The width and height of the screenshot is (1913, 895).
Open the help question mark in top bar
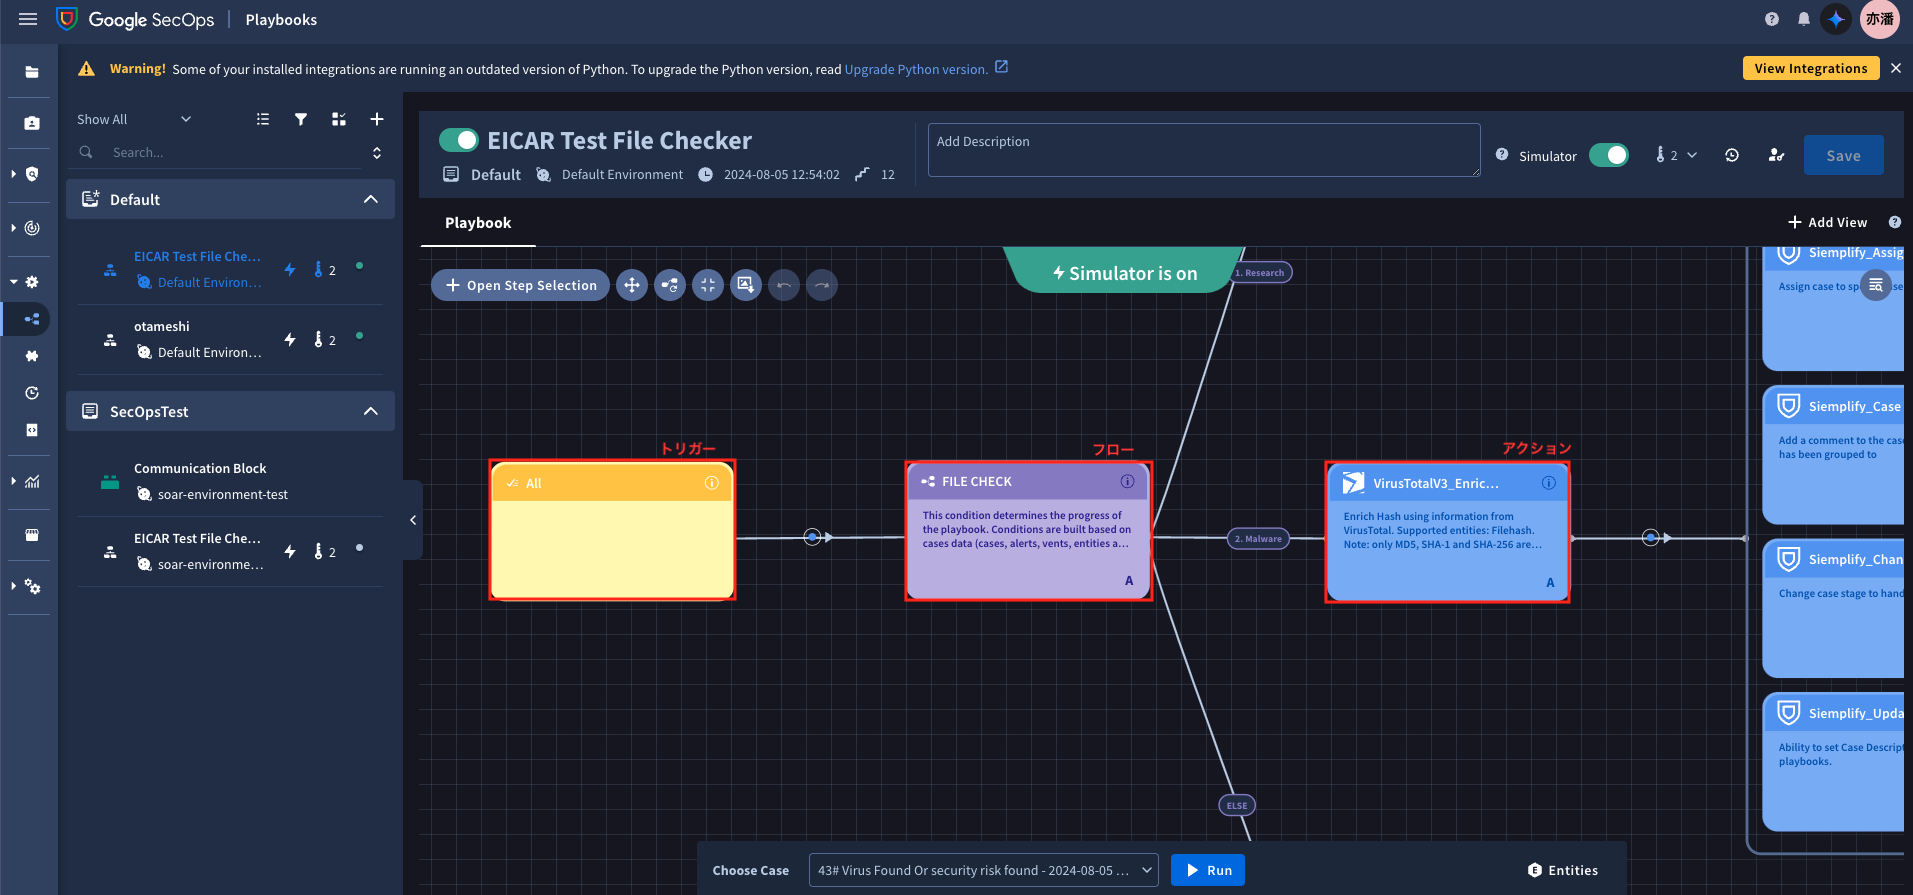[1772, 19]
